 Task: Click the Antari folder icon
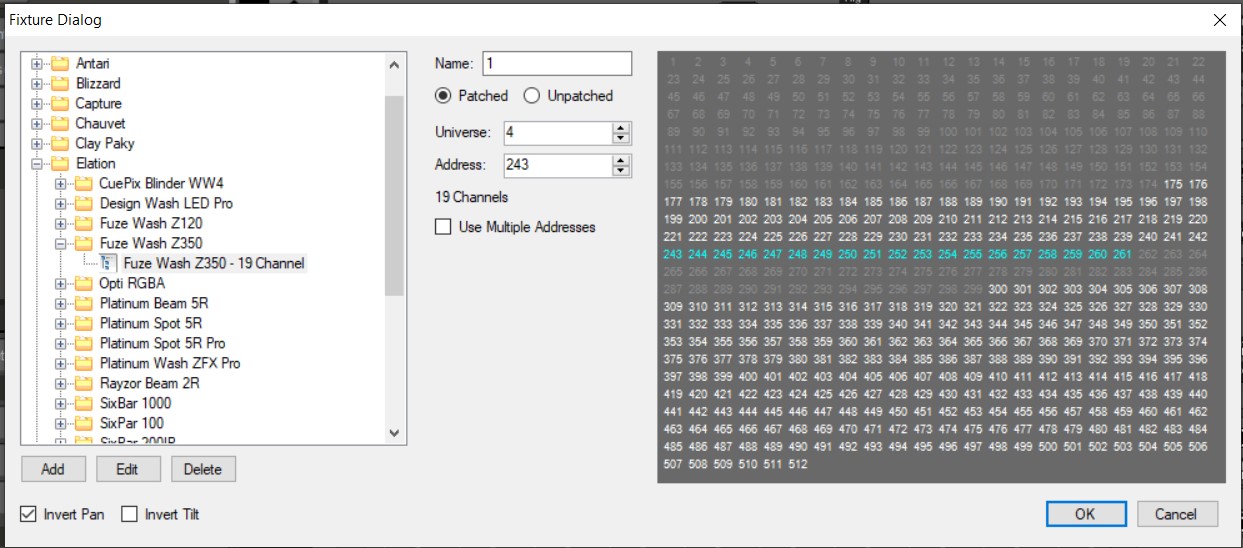(x=60, y=64)
